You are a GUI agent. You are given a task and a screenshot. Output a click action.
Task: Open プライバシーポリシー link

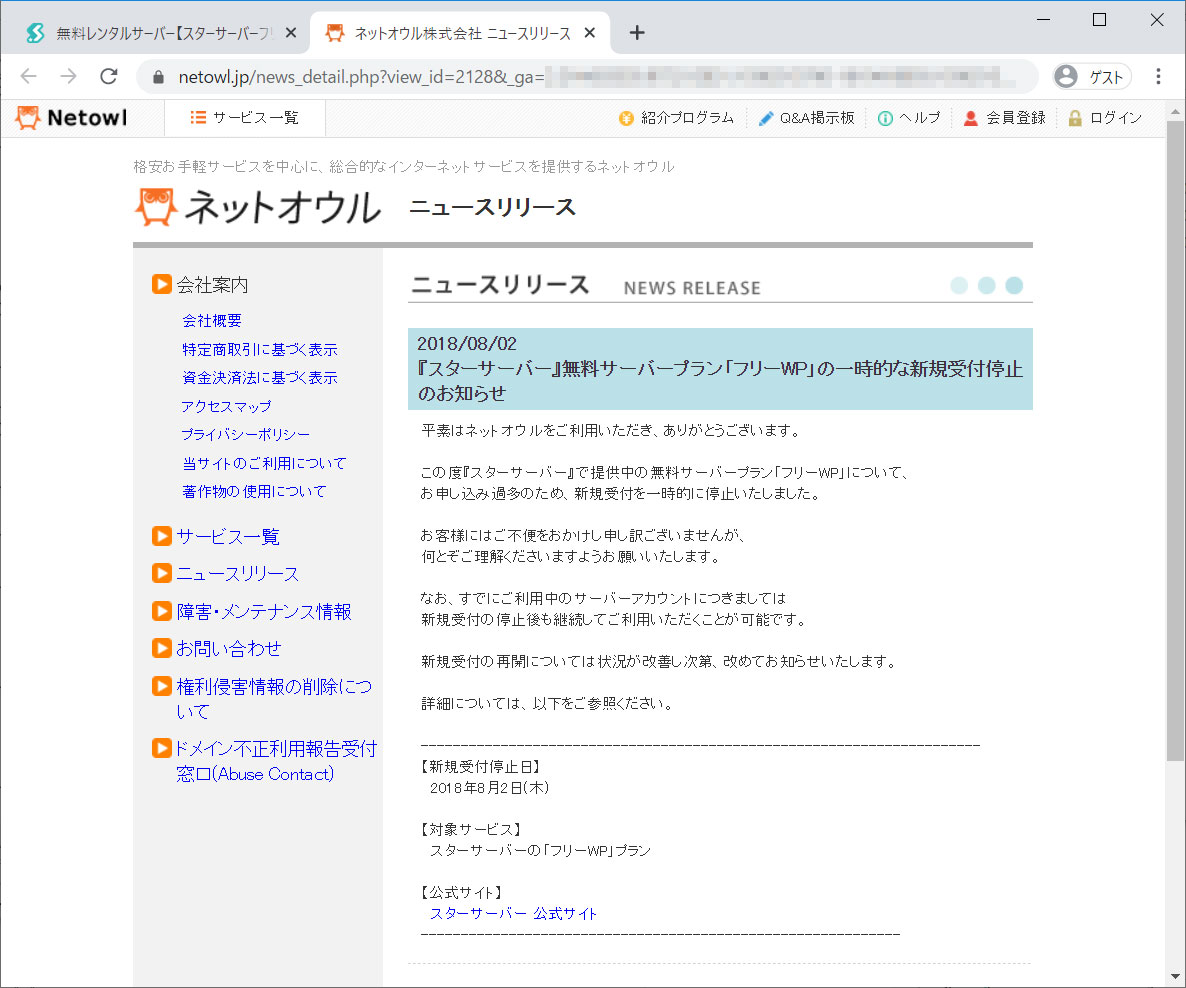246,434
